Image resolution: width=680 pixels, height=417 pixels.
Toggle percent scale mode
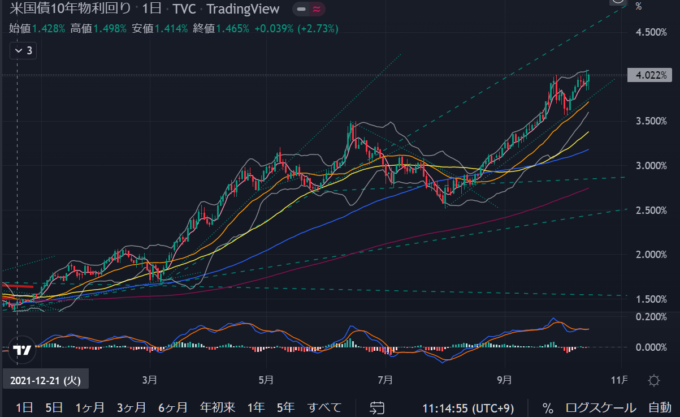(x=548, y=408)
